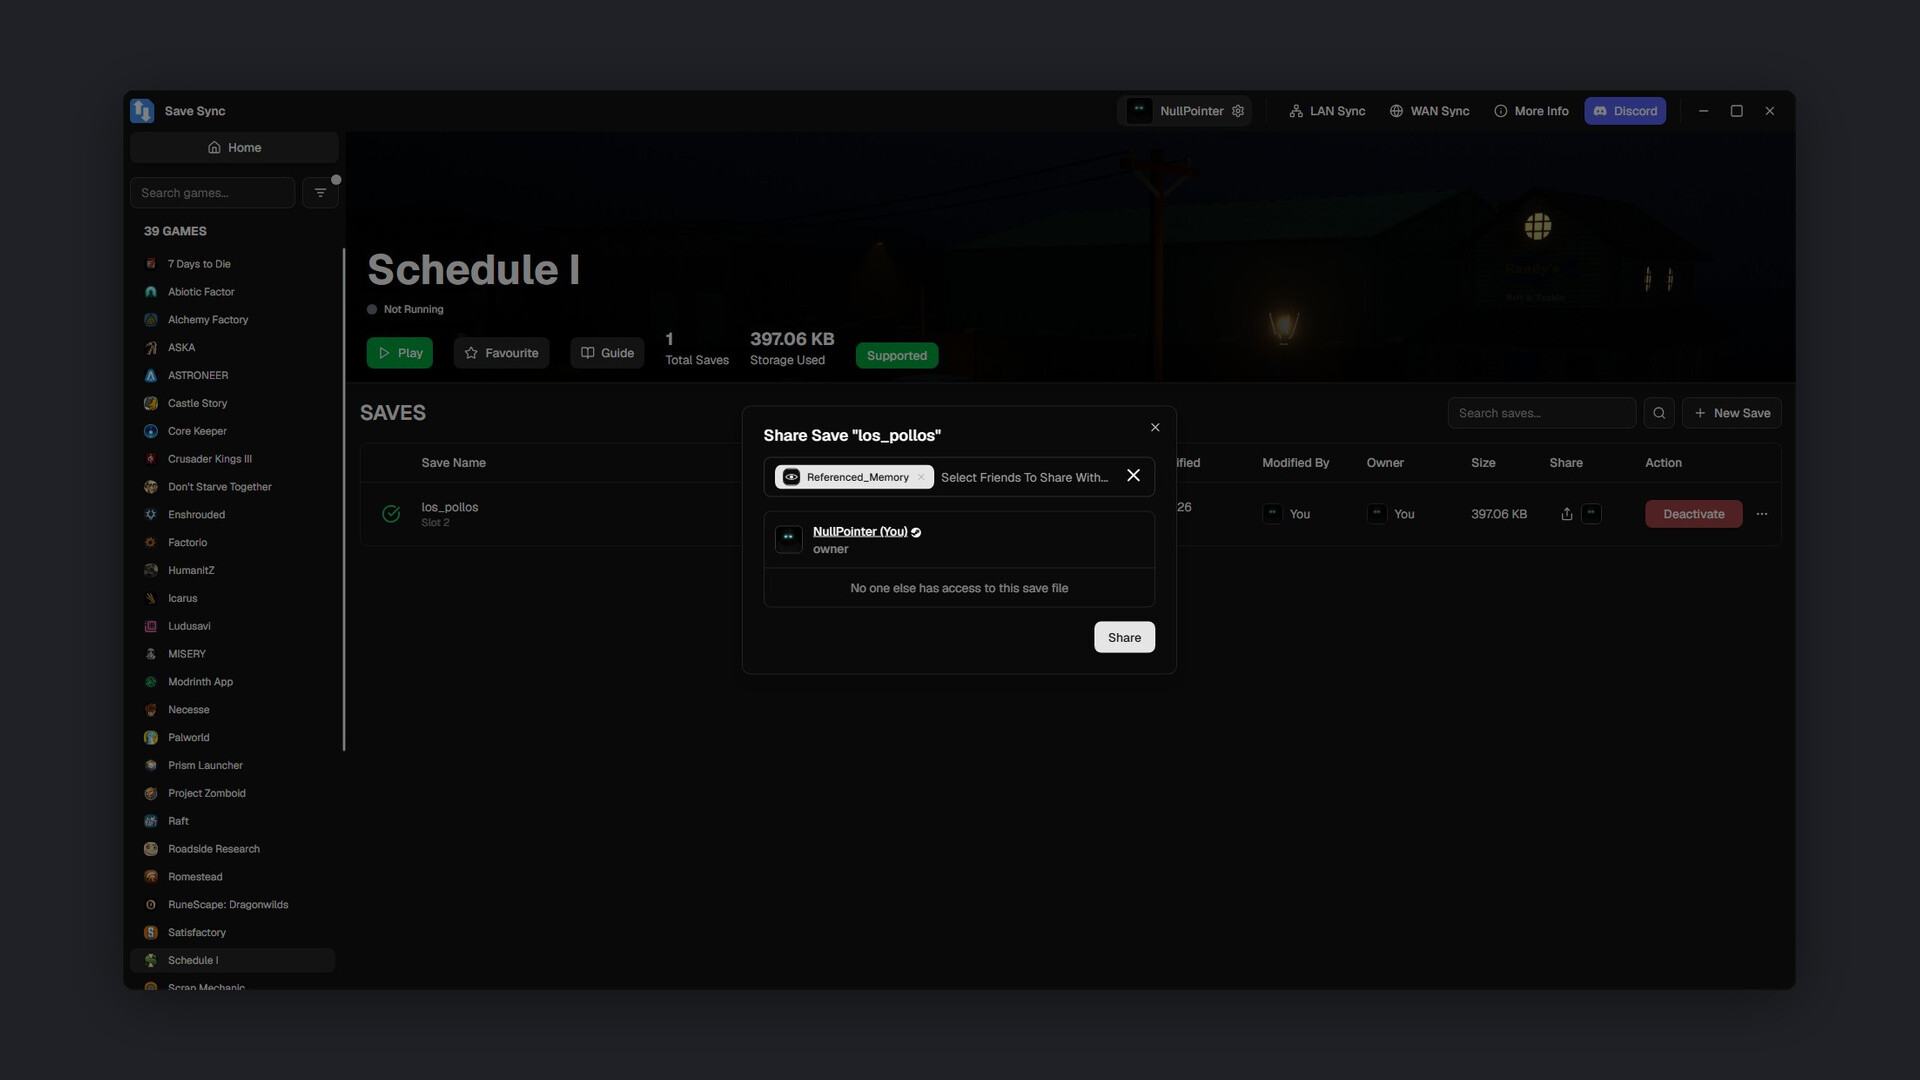The width and height of the screenshot is (1920, 1080).
Task: Clear all selected friends in share field
Action: (x=1133, y=476)
